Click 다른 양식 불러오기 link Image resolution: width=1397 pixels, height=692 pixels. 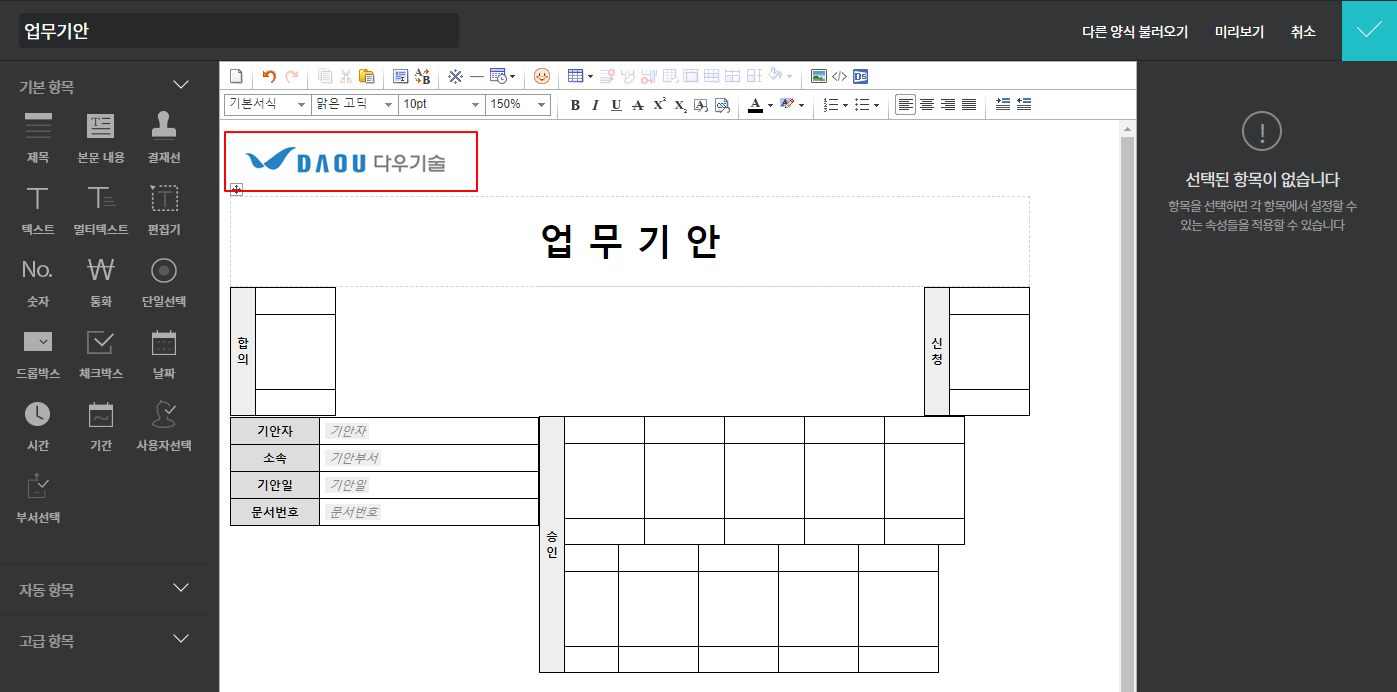tap(1135, 32)
